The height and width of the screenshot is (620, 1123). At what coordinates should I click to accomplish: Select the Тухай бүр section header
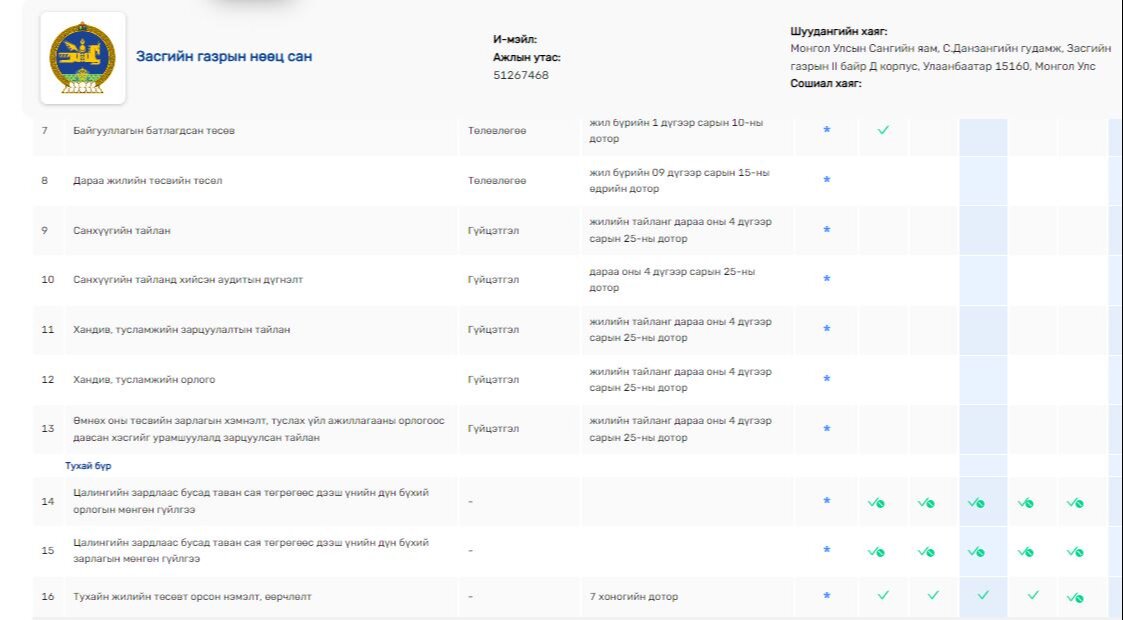coord(86,466)
